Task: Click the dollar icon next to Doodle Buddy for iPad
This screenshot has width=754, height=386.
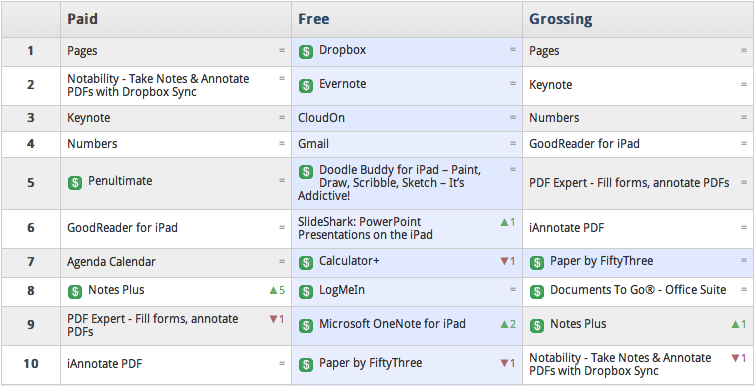Action: [306, 172]
